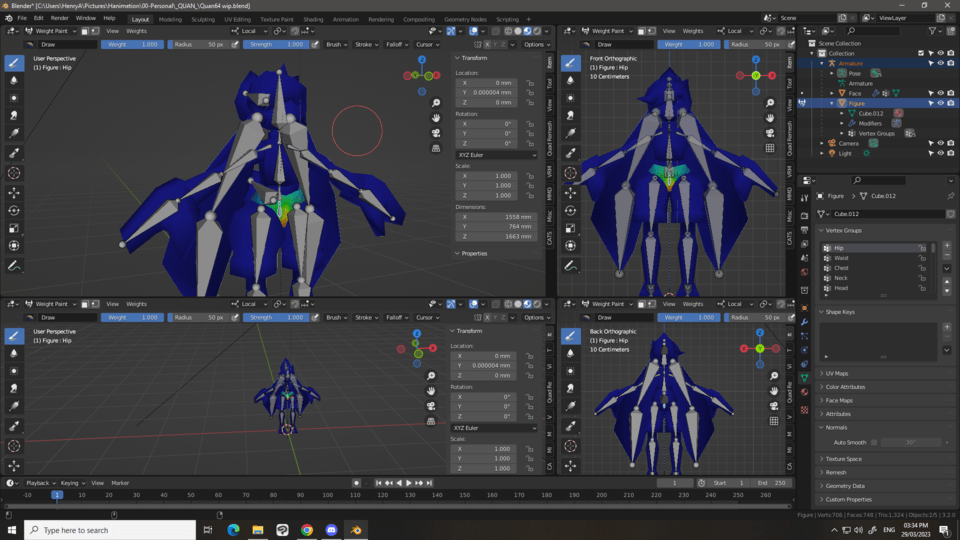Hide the Camera object in outliner

pyautogui.click(x=940, y=143)
